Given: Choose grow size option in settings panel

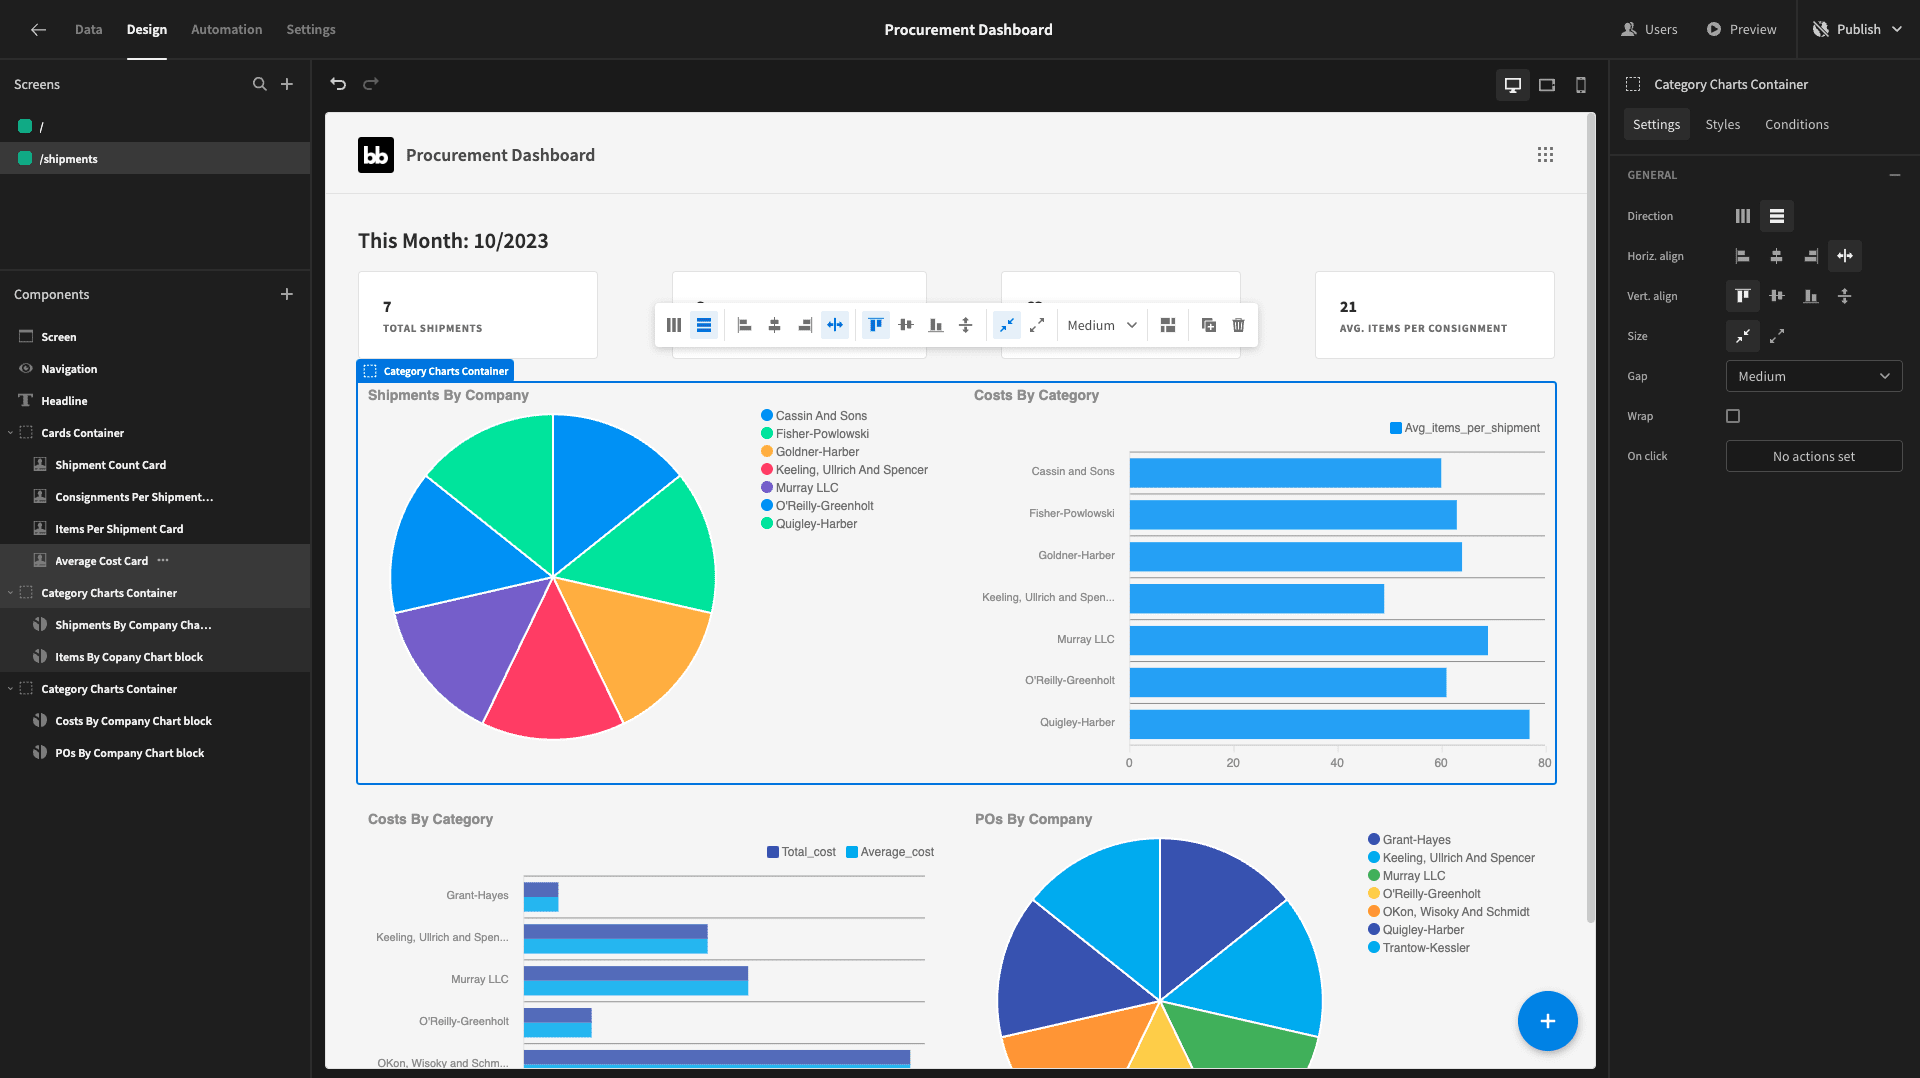Looking at the screenshot, I should click(x=1777, y=336).
